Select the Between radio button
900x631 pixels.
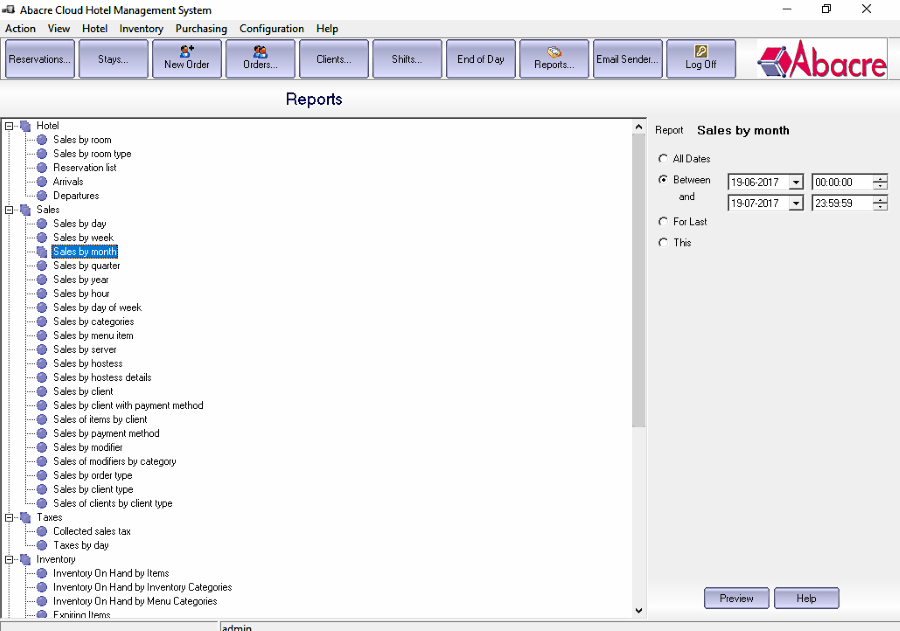point(664,180)
